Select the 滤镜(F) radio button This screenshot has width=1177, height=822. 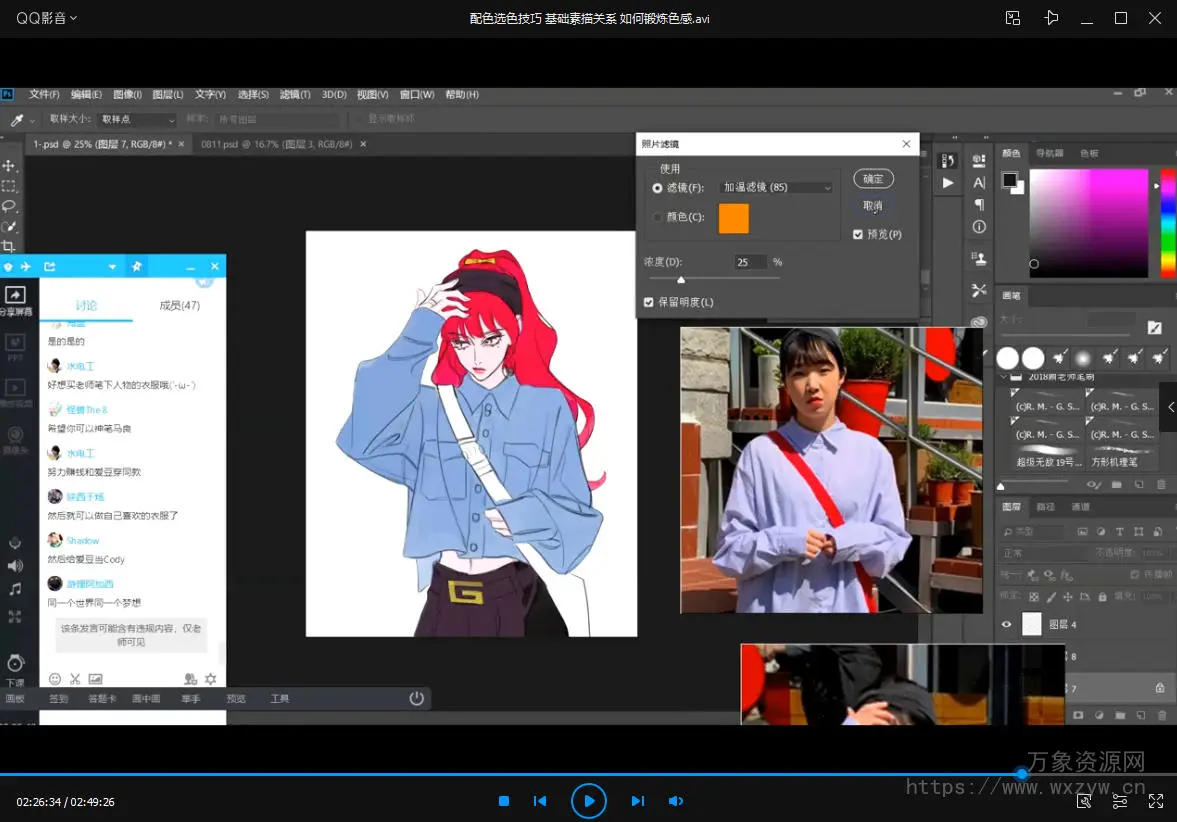click(657, 188)
